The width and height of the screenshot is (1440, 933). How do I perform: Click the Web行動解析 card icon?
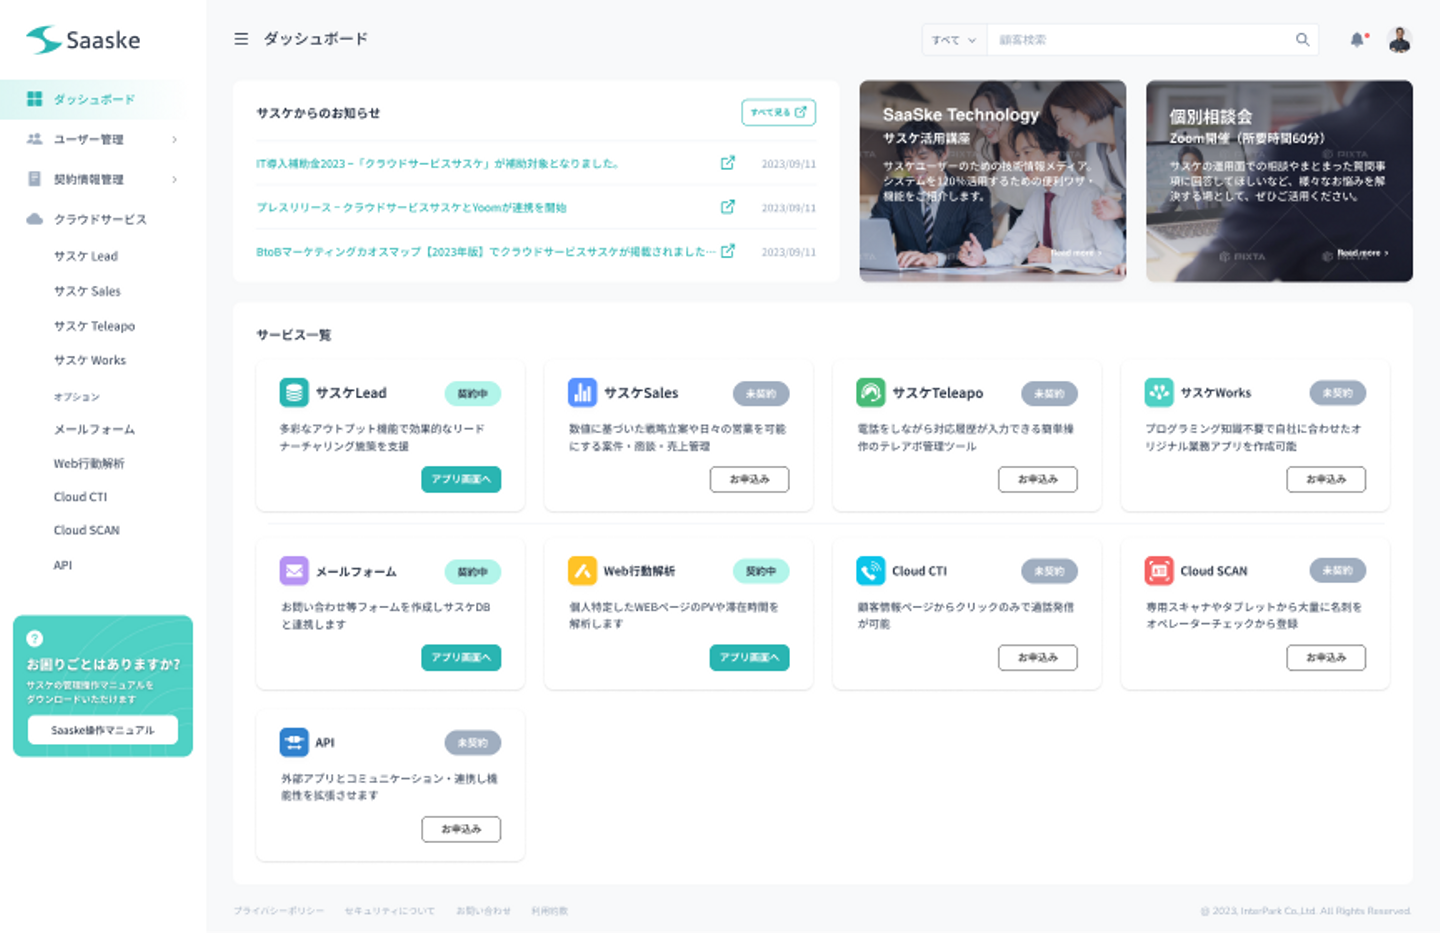tap(582, 571)
